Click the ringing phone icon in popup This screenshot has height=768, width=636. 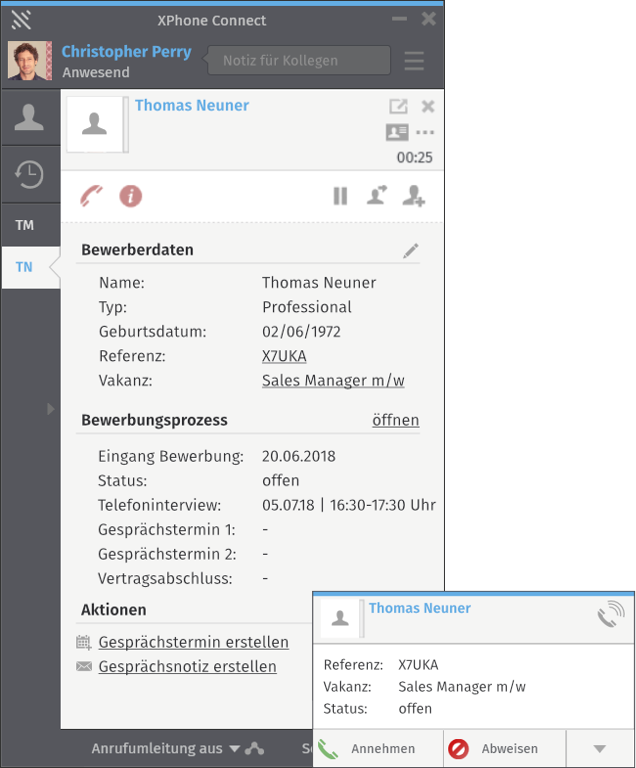coord(611,615)
